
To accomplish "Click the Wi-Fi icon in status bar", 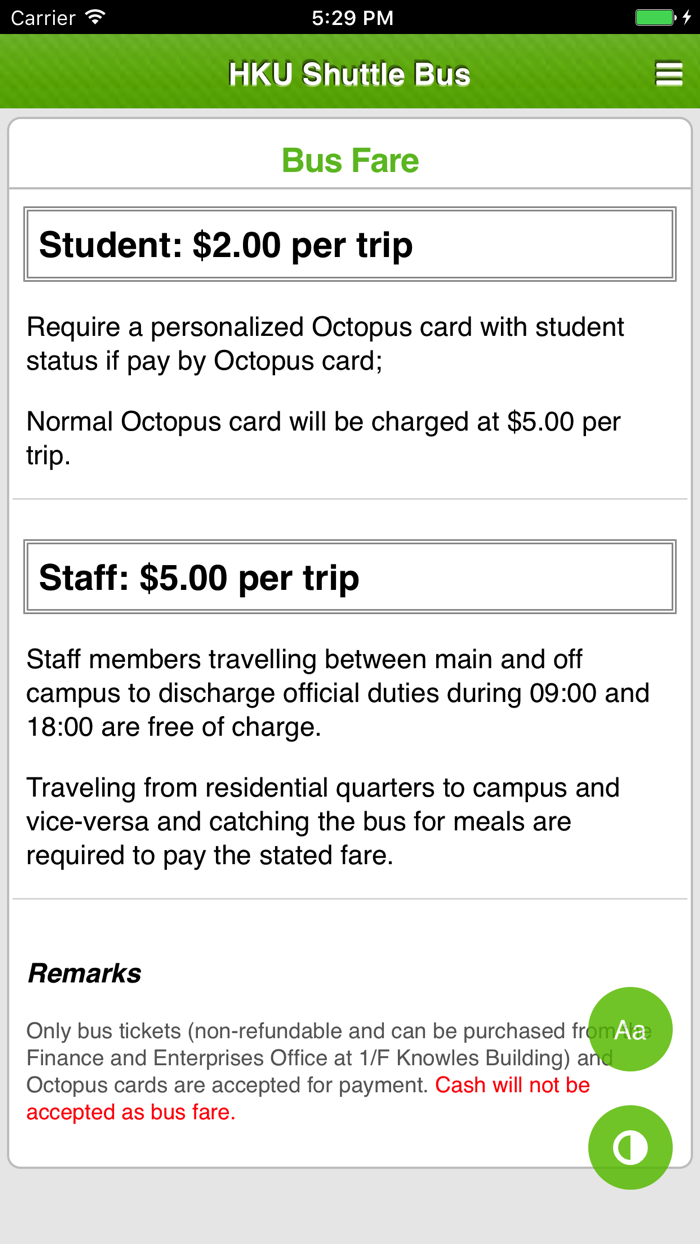I will [95, 16].
